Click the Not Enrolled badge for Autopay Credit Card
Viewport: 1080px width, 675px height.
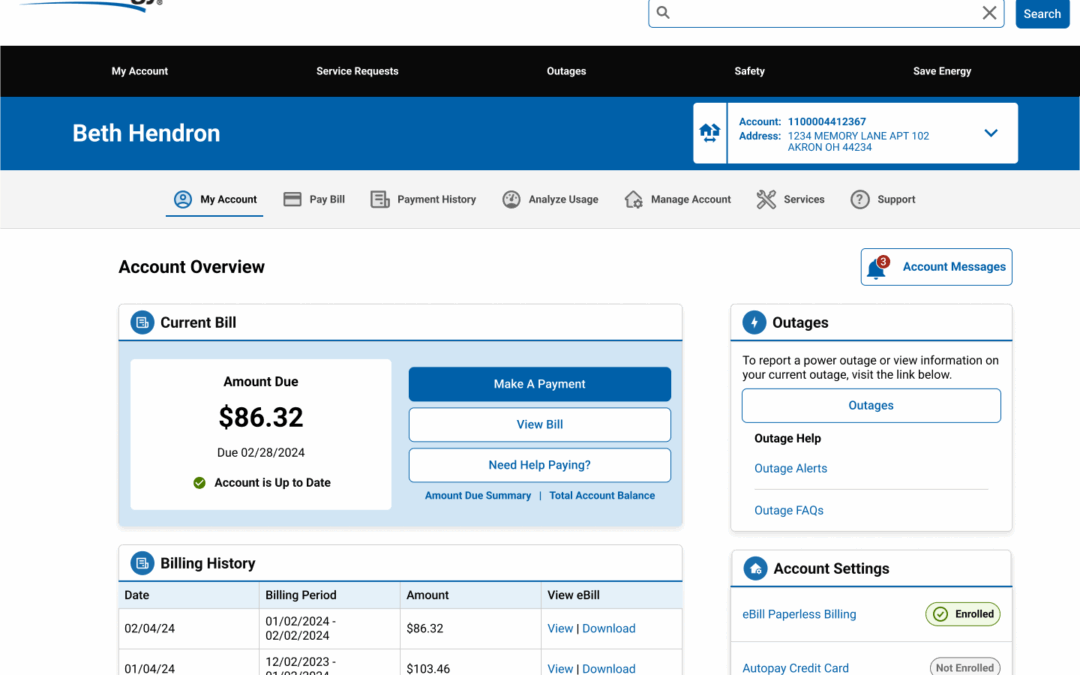pyautogui.click(x=964, y=666)
